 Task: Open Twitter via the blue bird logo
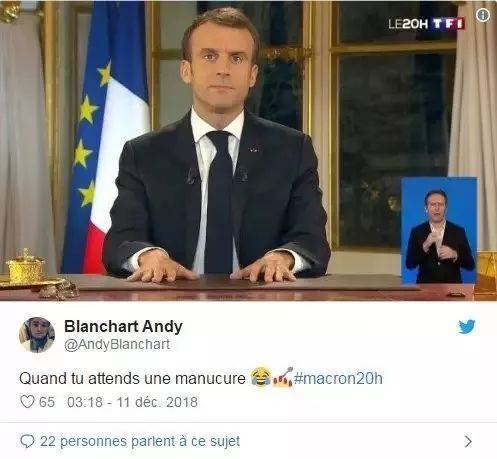coord(467,327)
